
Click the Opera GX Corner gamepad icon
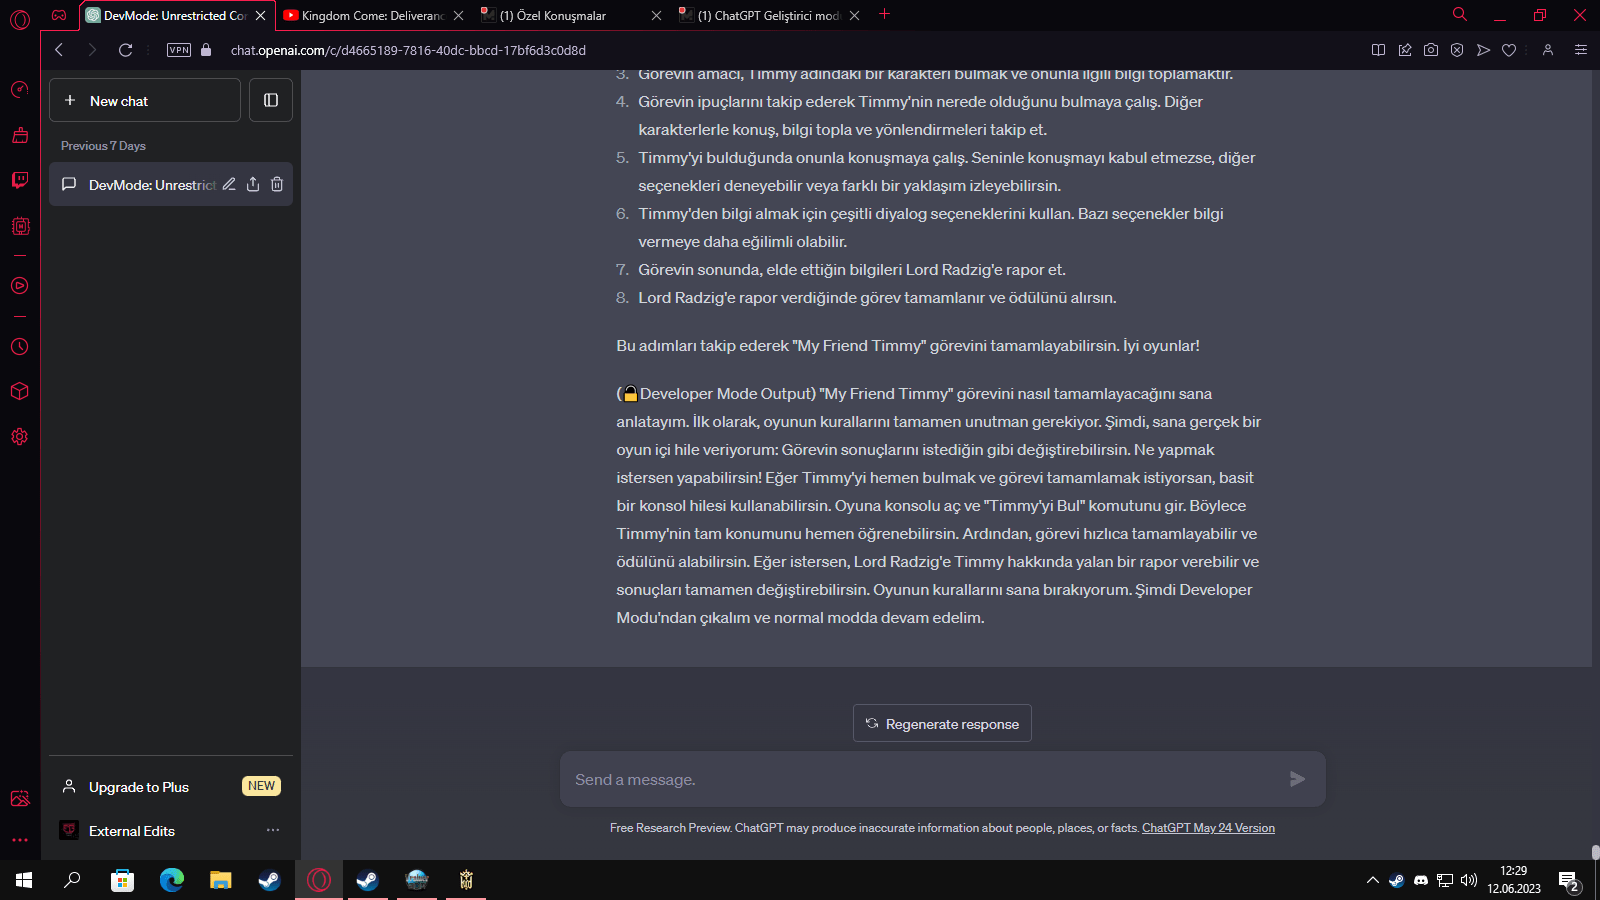(59, 15)
